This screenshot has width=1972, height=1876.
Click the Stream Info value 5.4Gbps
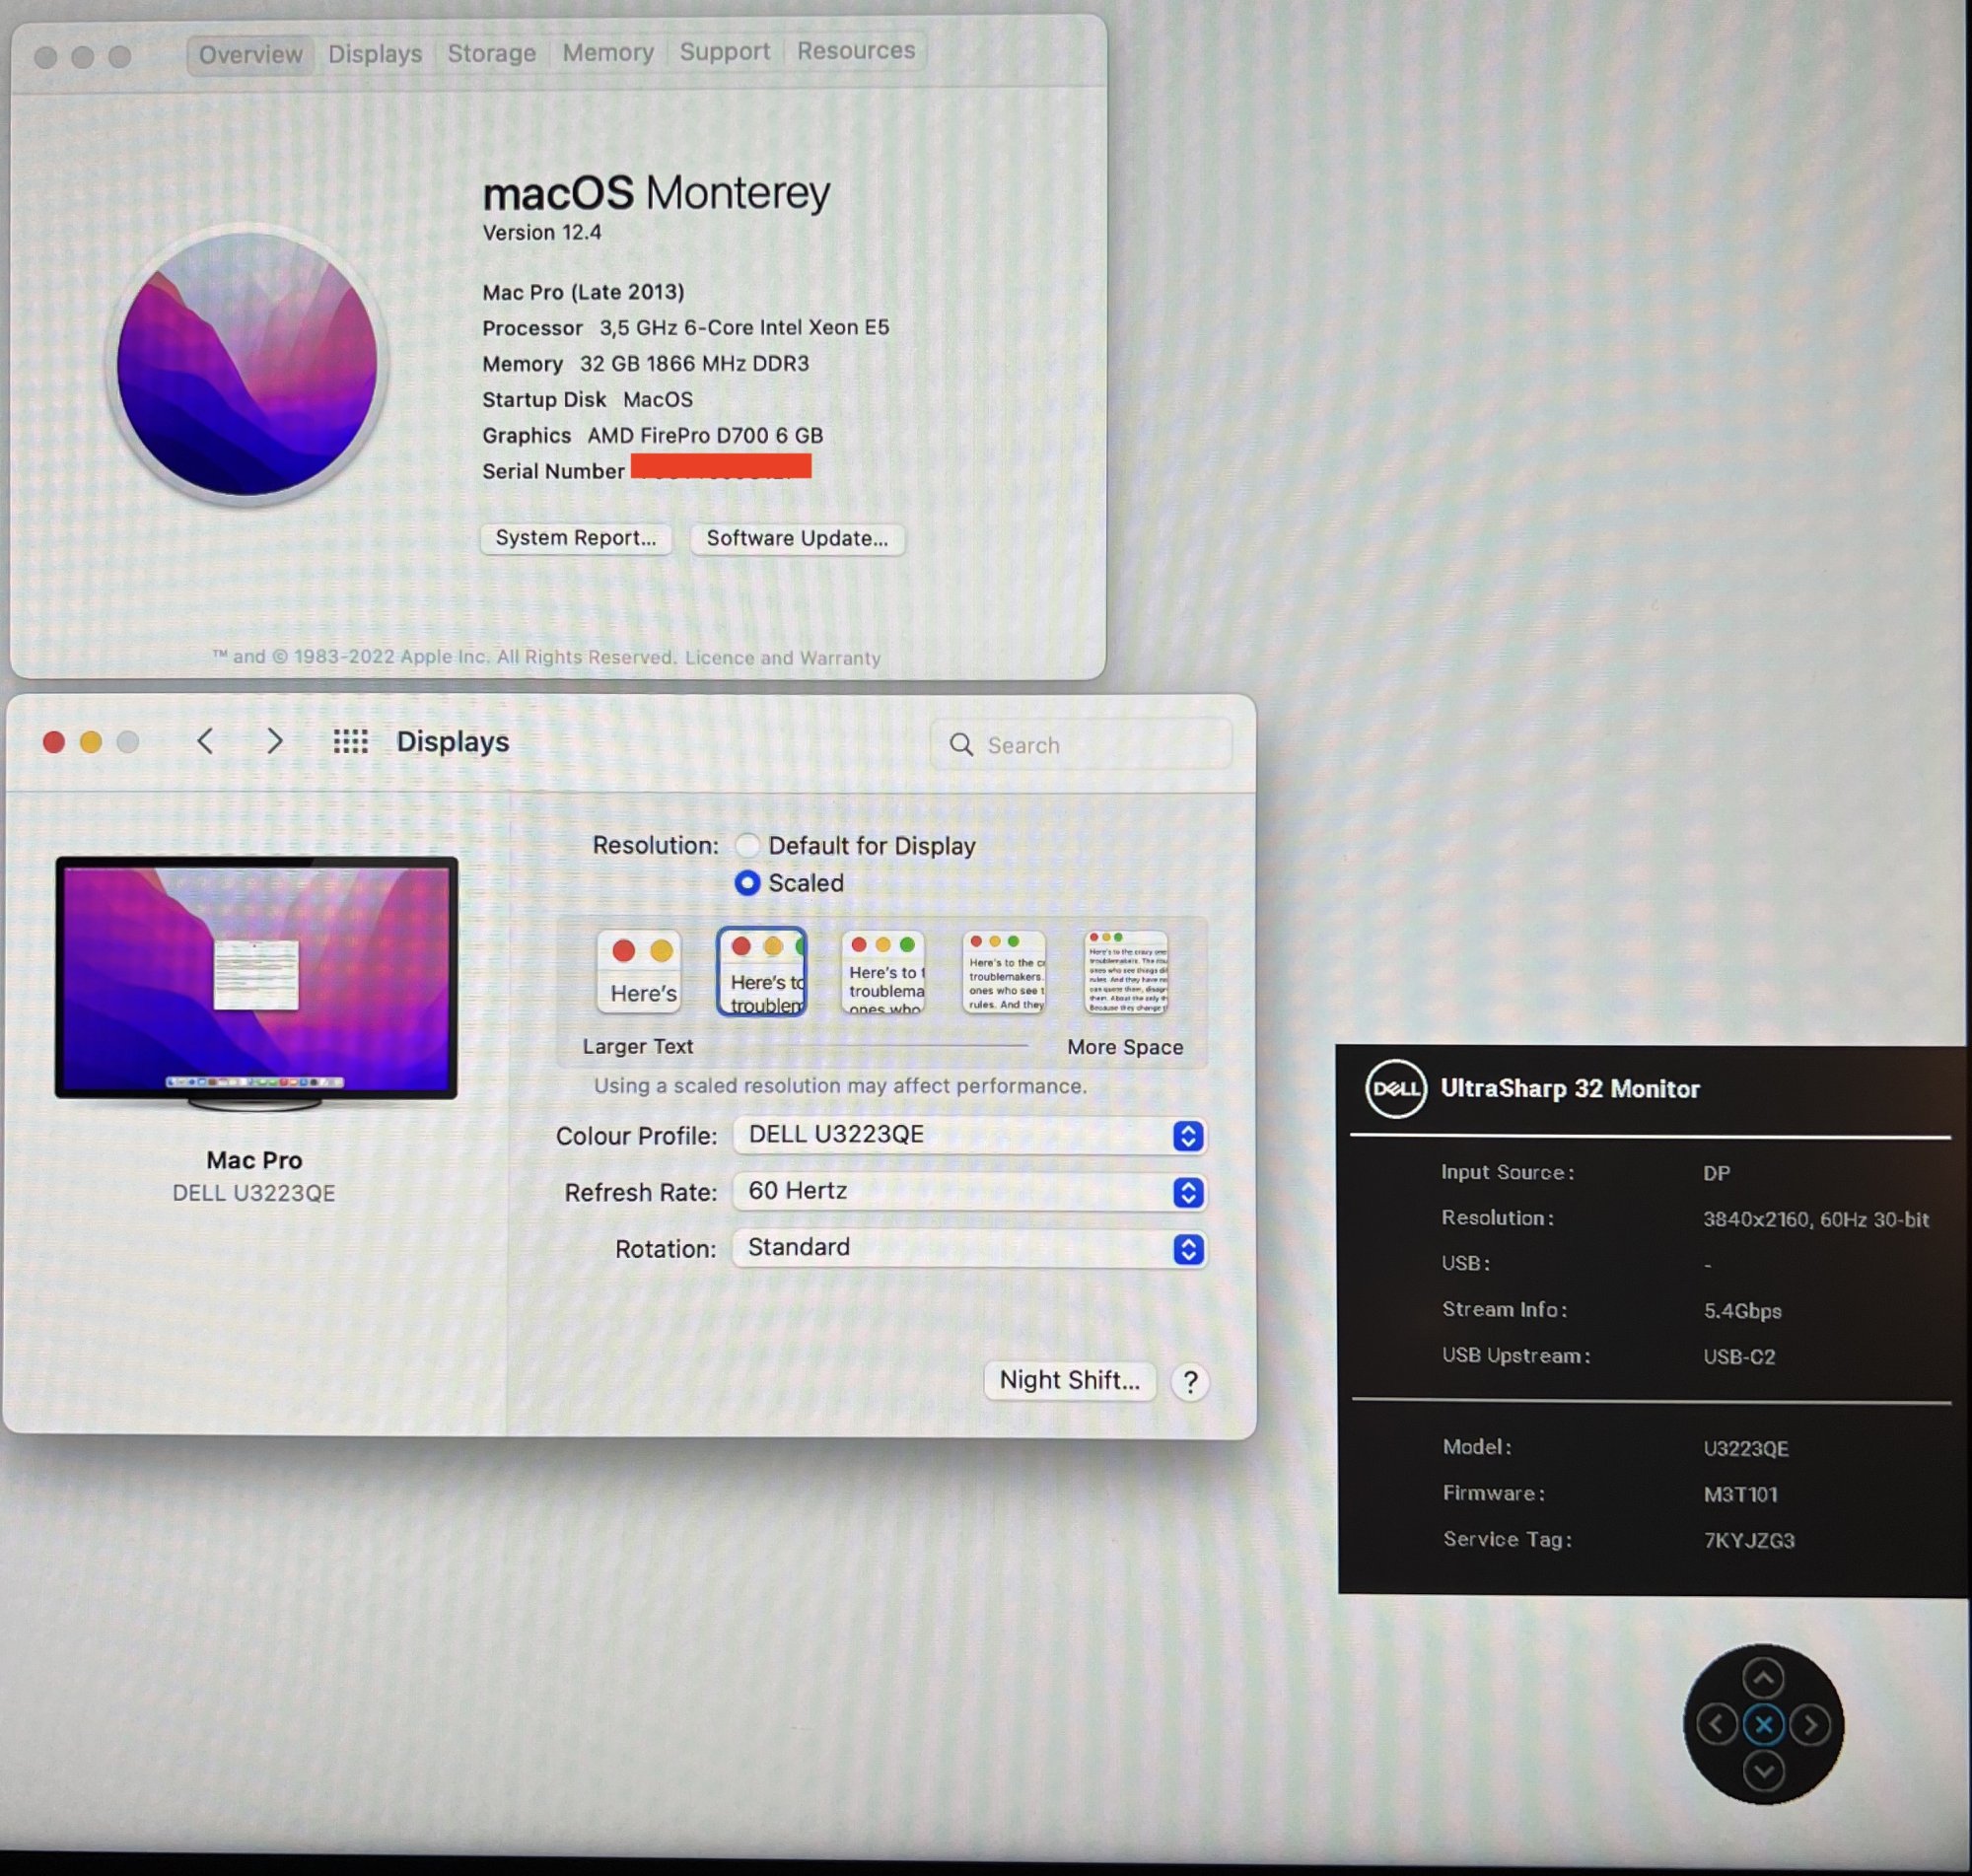(x=1742, y=1310)
